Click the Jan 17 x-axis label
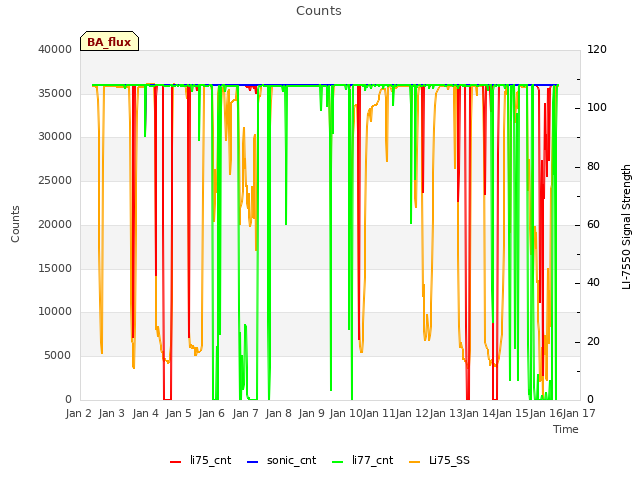Screen dimensions: 640x480 click(x=579, y=413)
